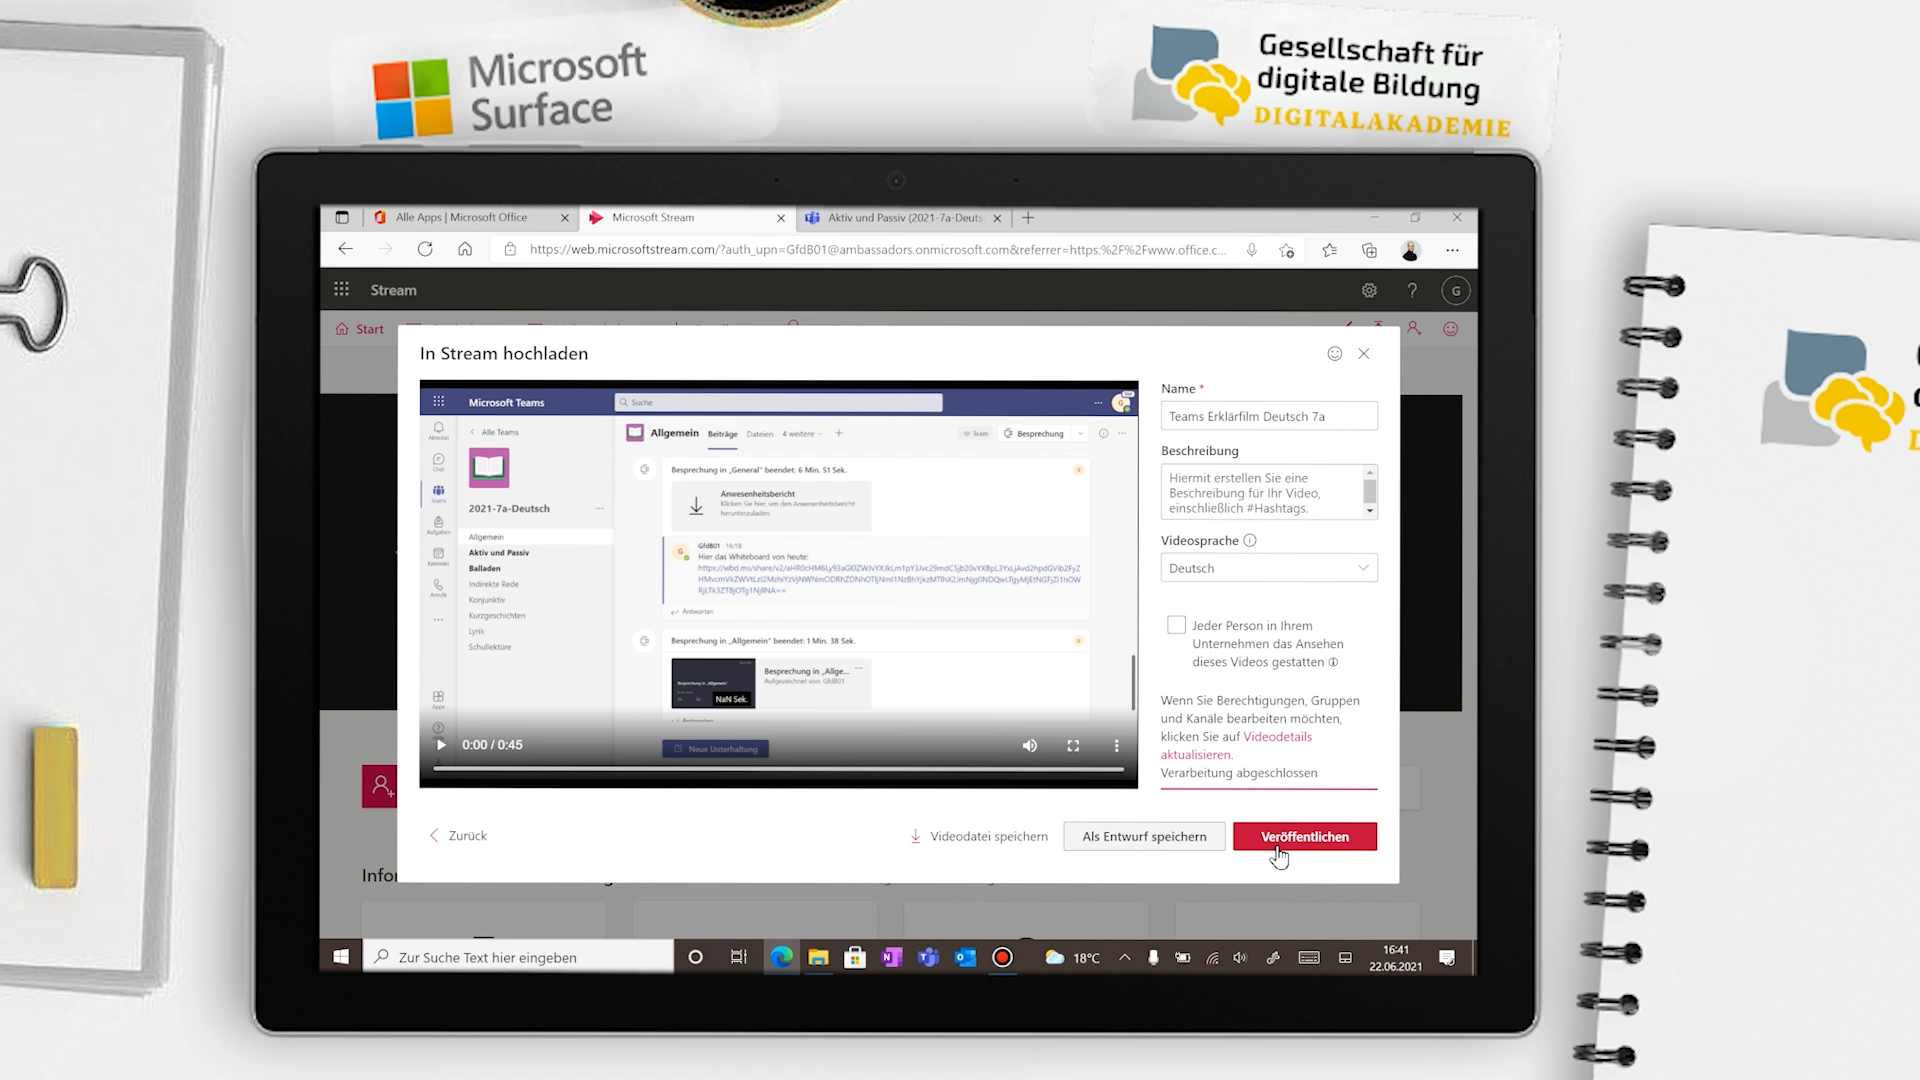1920x1080 pixels.
Task: Click the Veröffentlichen button
Action: pos(1305,837)
